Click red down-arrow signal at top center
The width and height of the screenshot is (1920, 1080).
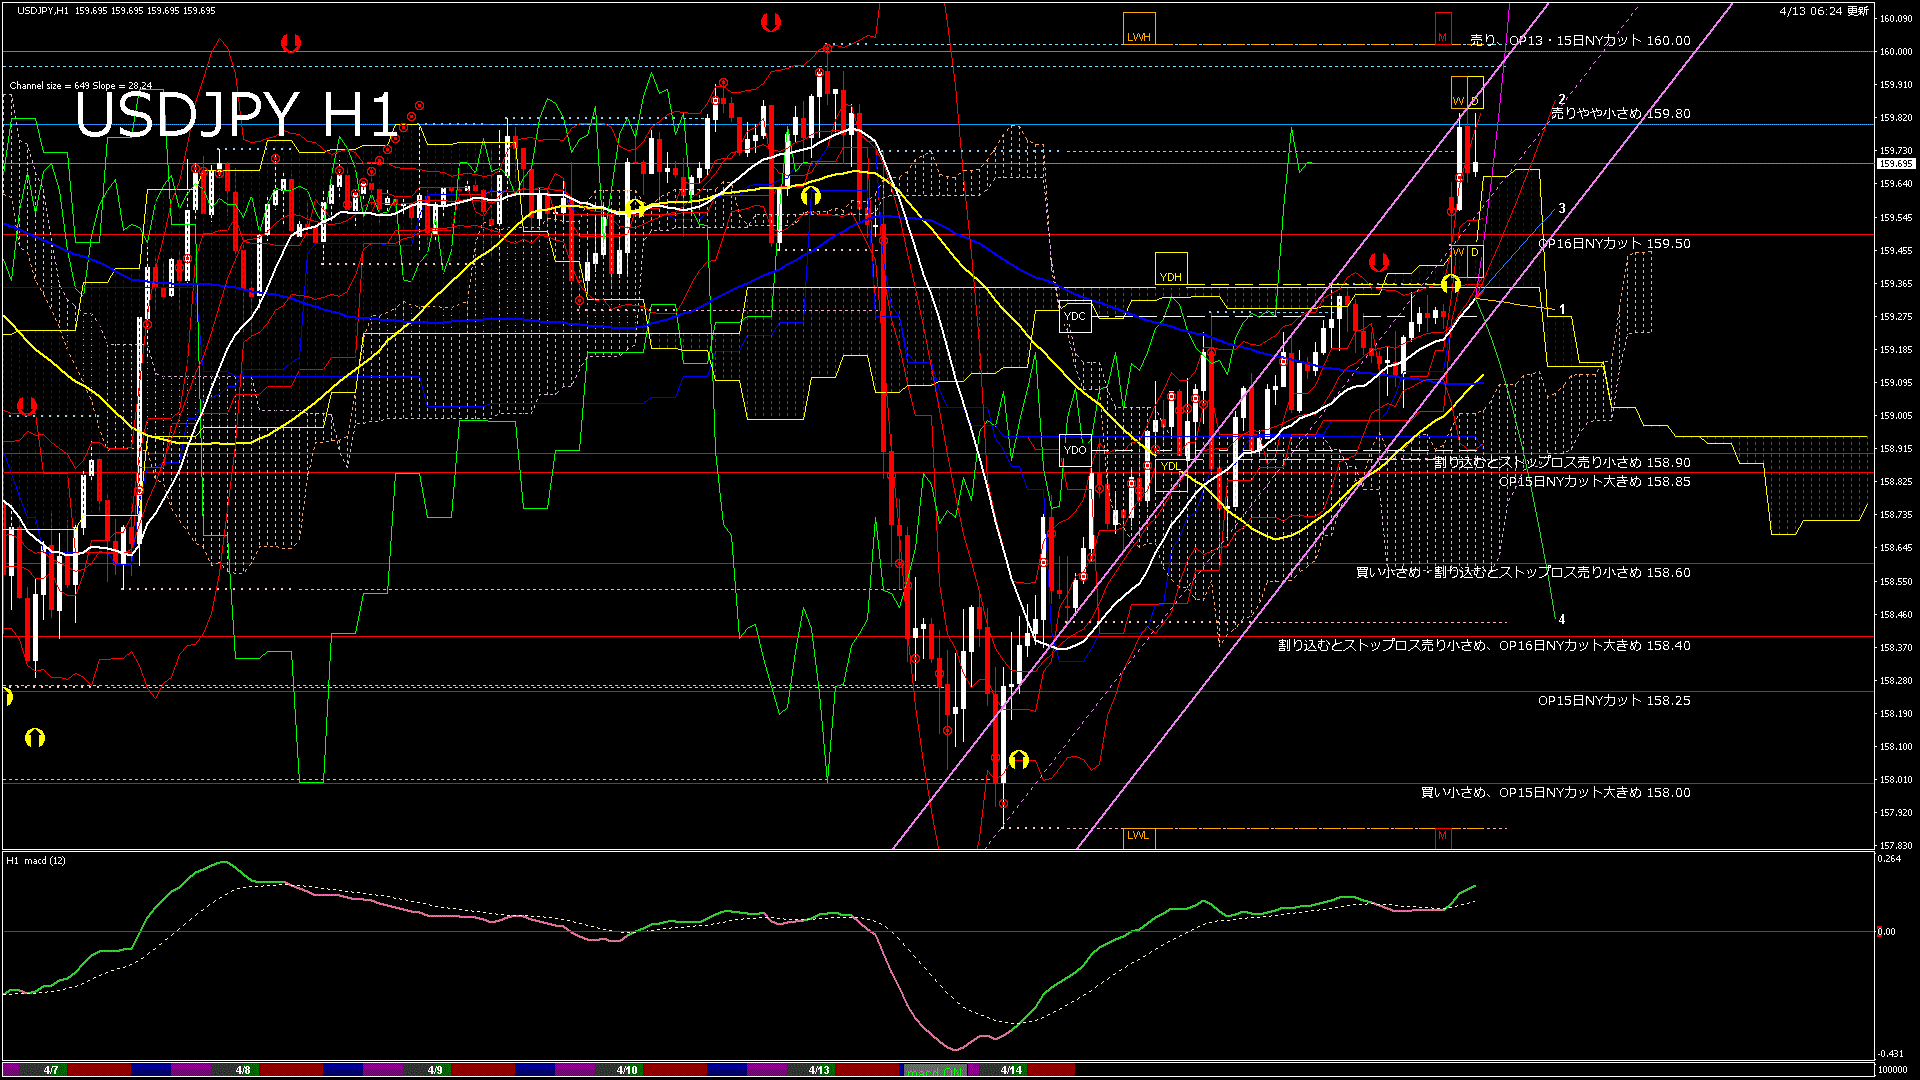(x=770, y=22)
